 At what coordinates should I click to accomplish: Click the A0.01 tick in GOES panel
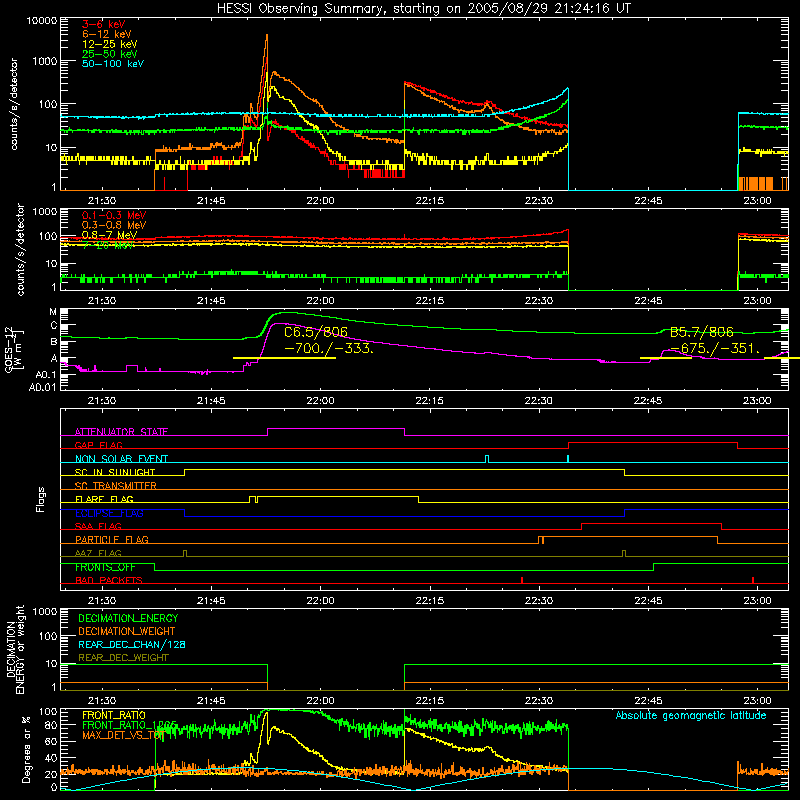tap(43, 387)
